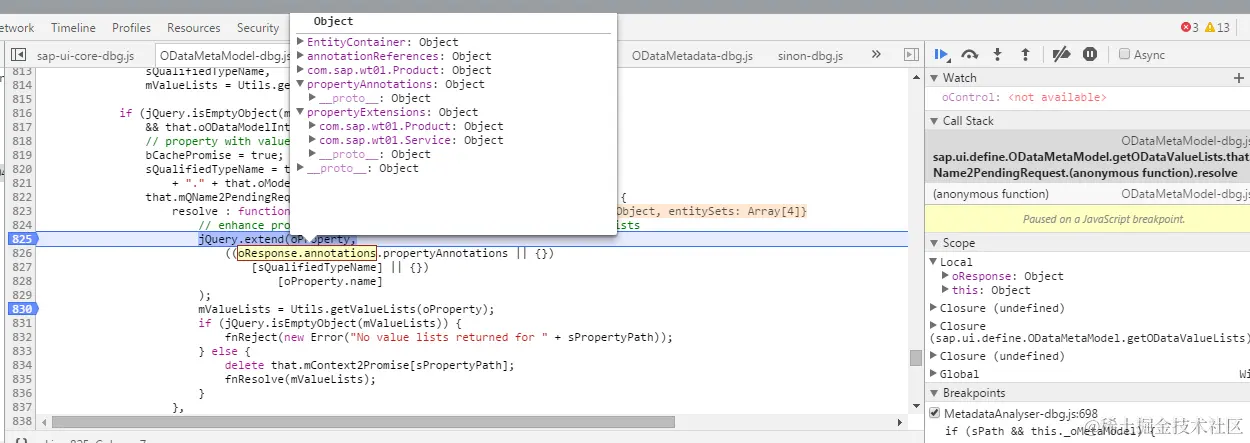
Task: Select the ODataMetaModel-dbg.js file tab
Action: [225, 56]
